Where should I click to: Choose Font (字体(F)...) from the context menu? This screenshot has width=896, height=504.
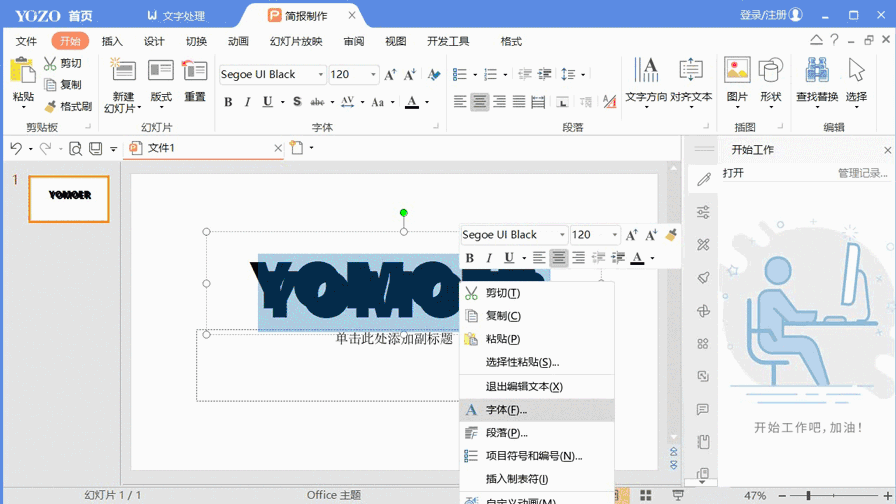pyautogui.click(x=537, y=410)
